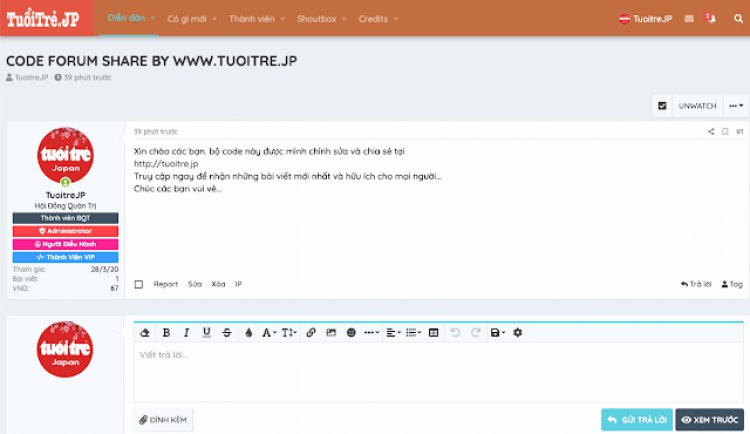Redo last edit in editor
Image resolution: width=750 pixels, height=434 pixels.
(x=475, y=333)
